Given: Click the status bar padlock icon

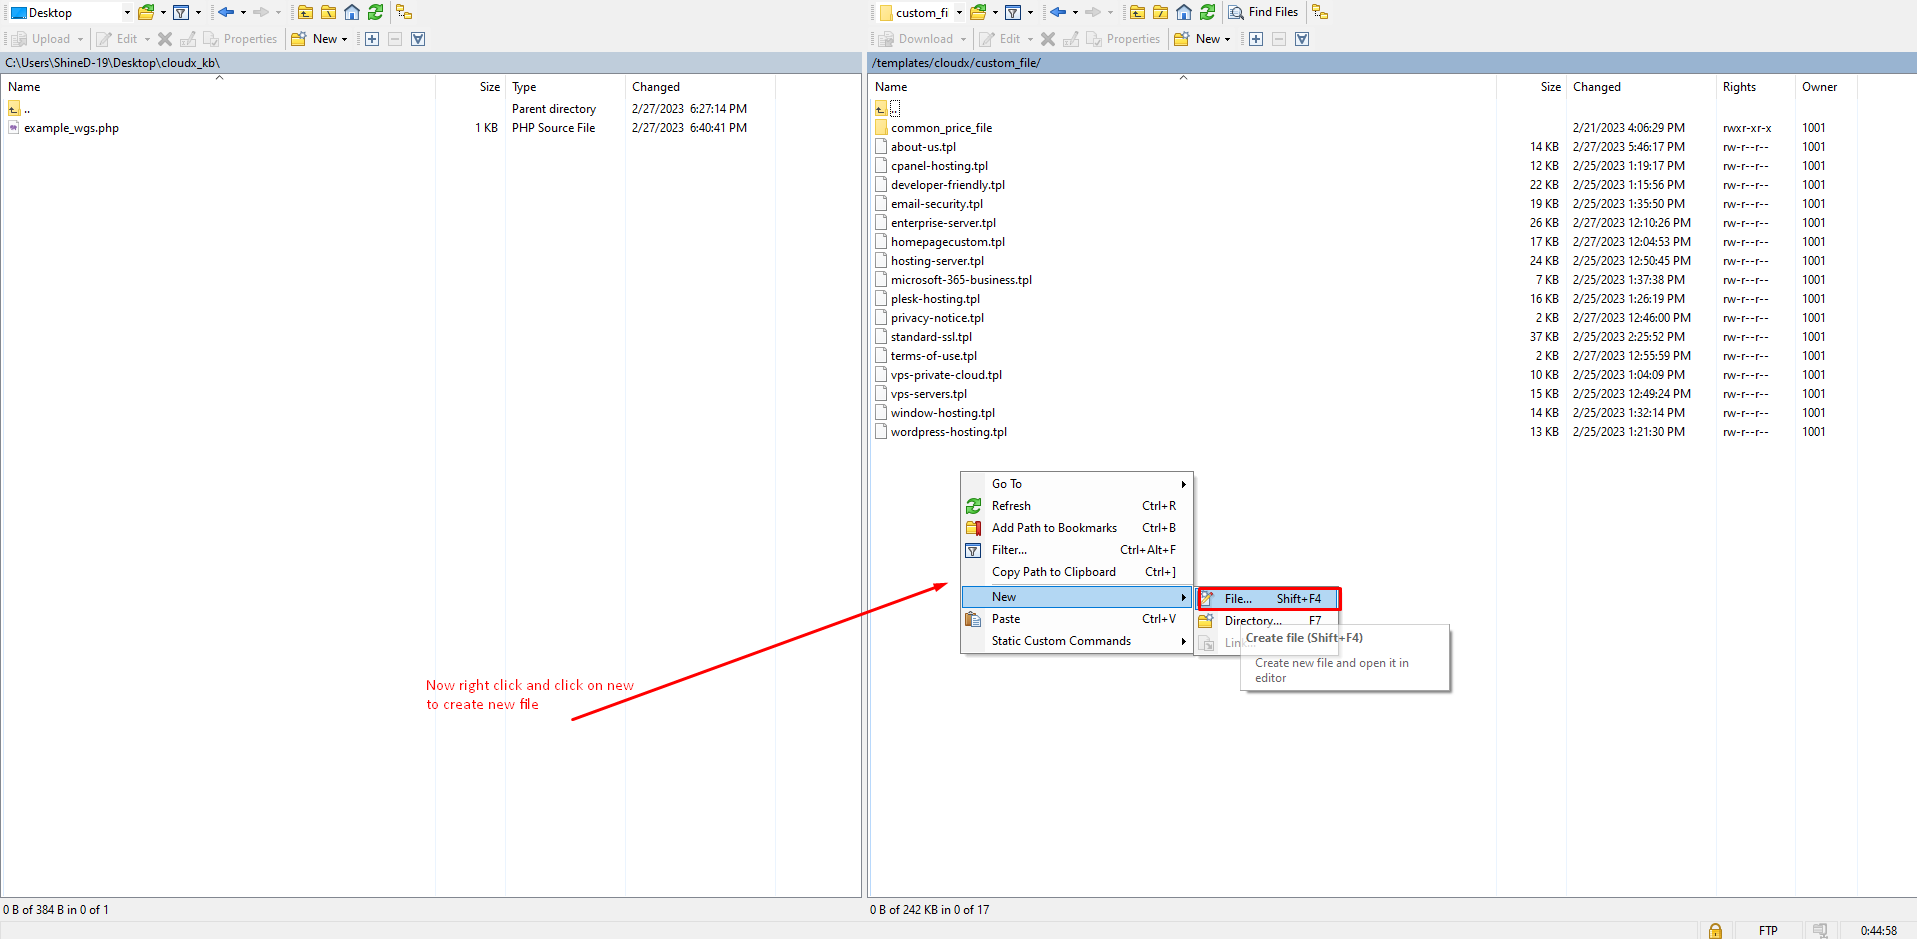Looking at the screenshot, I should point(1715,930).
